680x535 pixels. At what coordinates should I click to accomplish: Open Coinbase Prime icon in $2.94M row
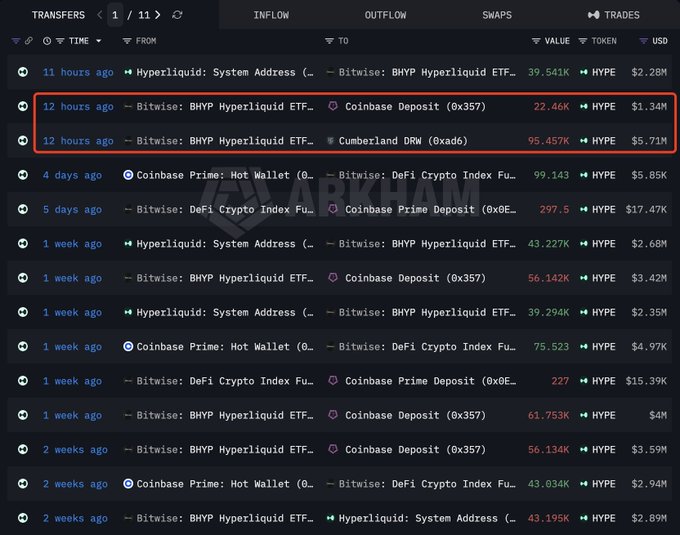(128, 483)
